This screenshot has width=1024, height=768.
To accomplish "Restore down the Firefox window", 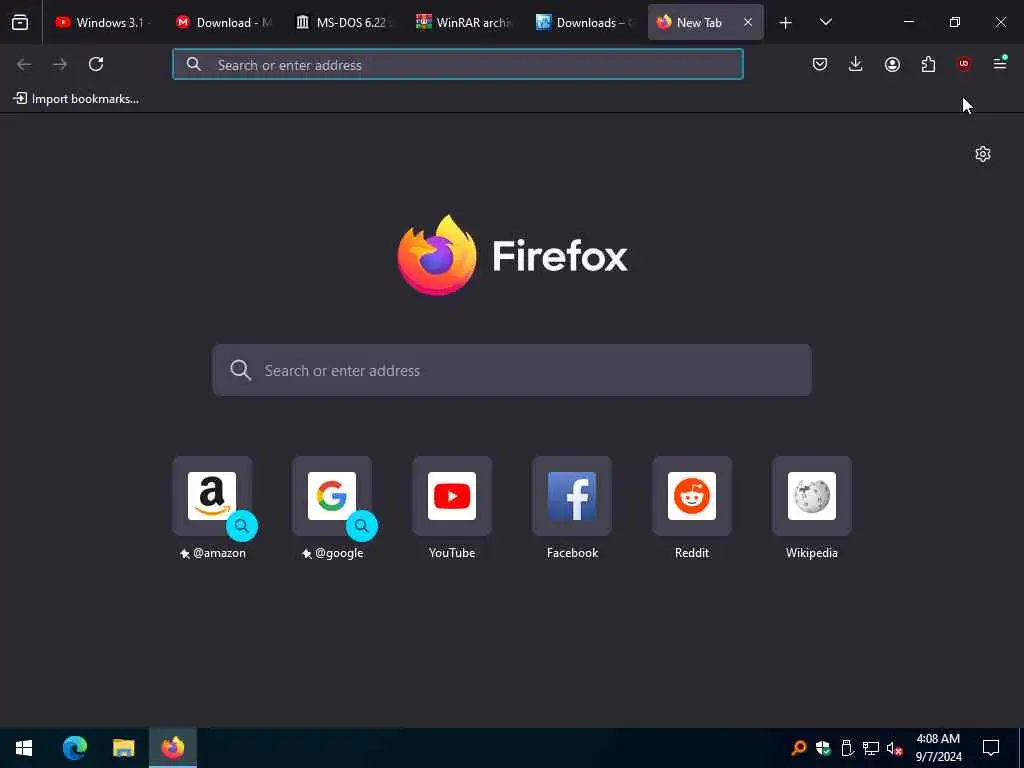I will coord(955,22).
